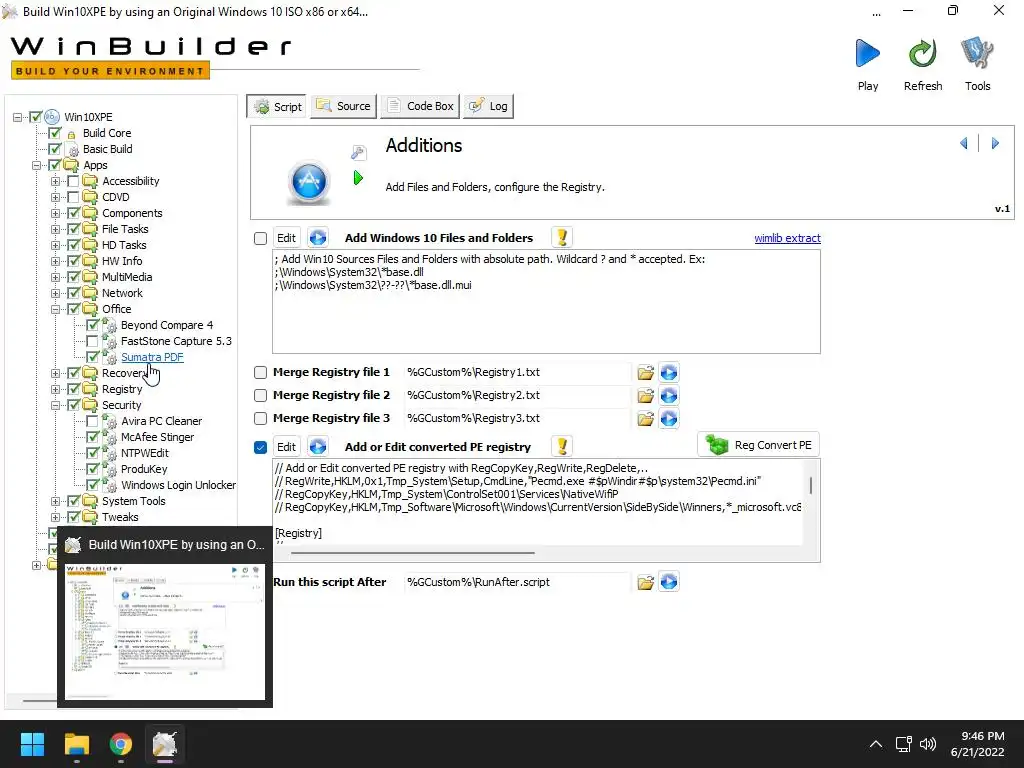Check the CDVD folder checkbox
Viewport: 1024px width, 768px height.
(x=73, y=197)
